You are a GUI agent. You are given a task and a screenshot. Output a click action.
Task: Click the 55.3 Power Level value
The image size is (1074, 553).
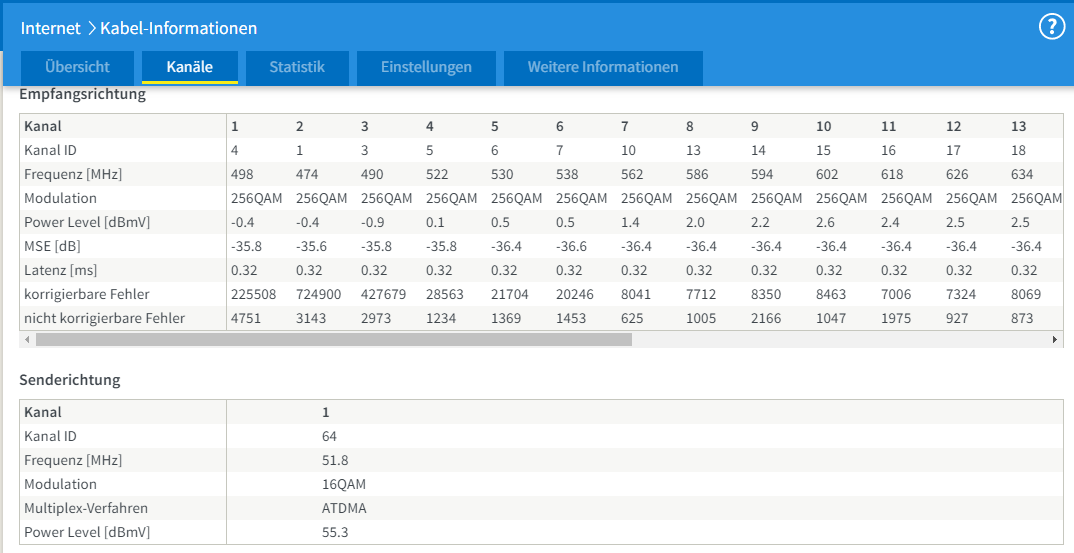pos(335,532)
